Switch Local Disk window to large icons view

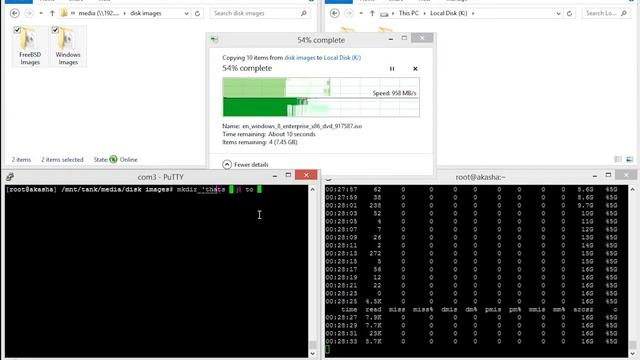coord(629,159)
